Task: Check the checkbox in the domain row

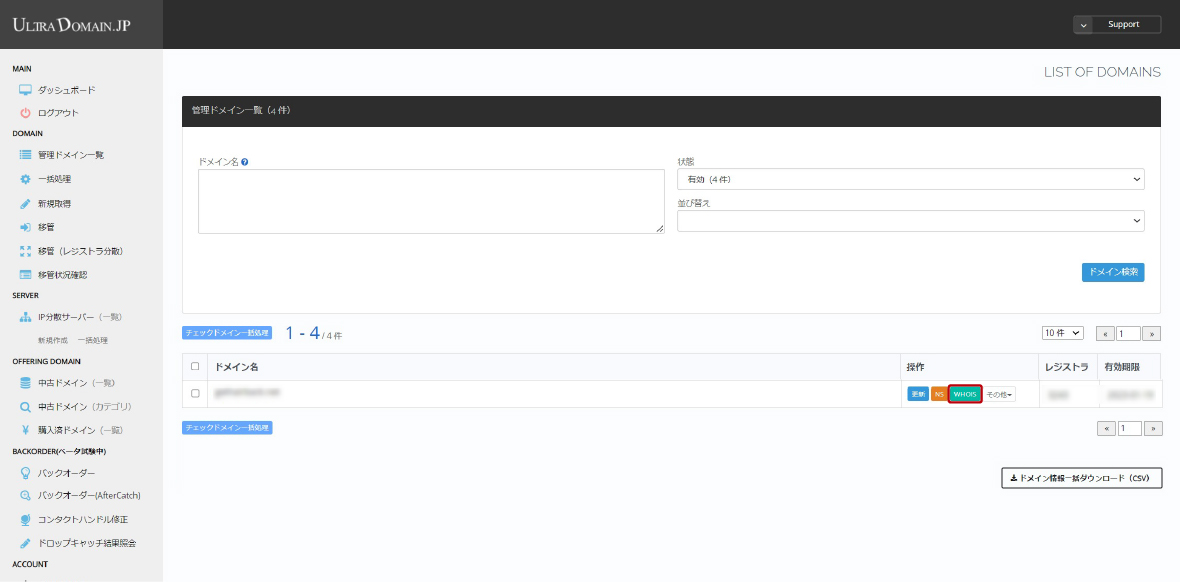Action: pos(195,394)
